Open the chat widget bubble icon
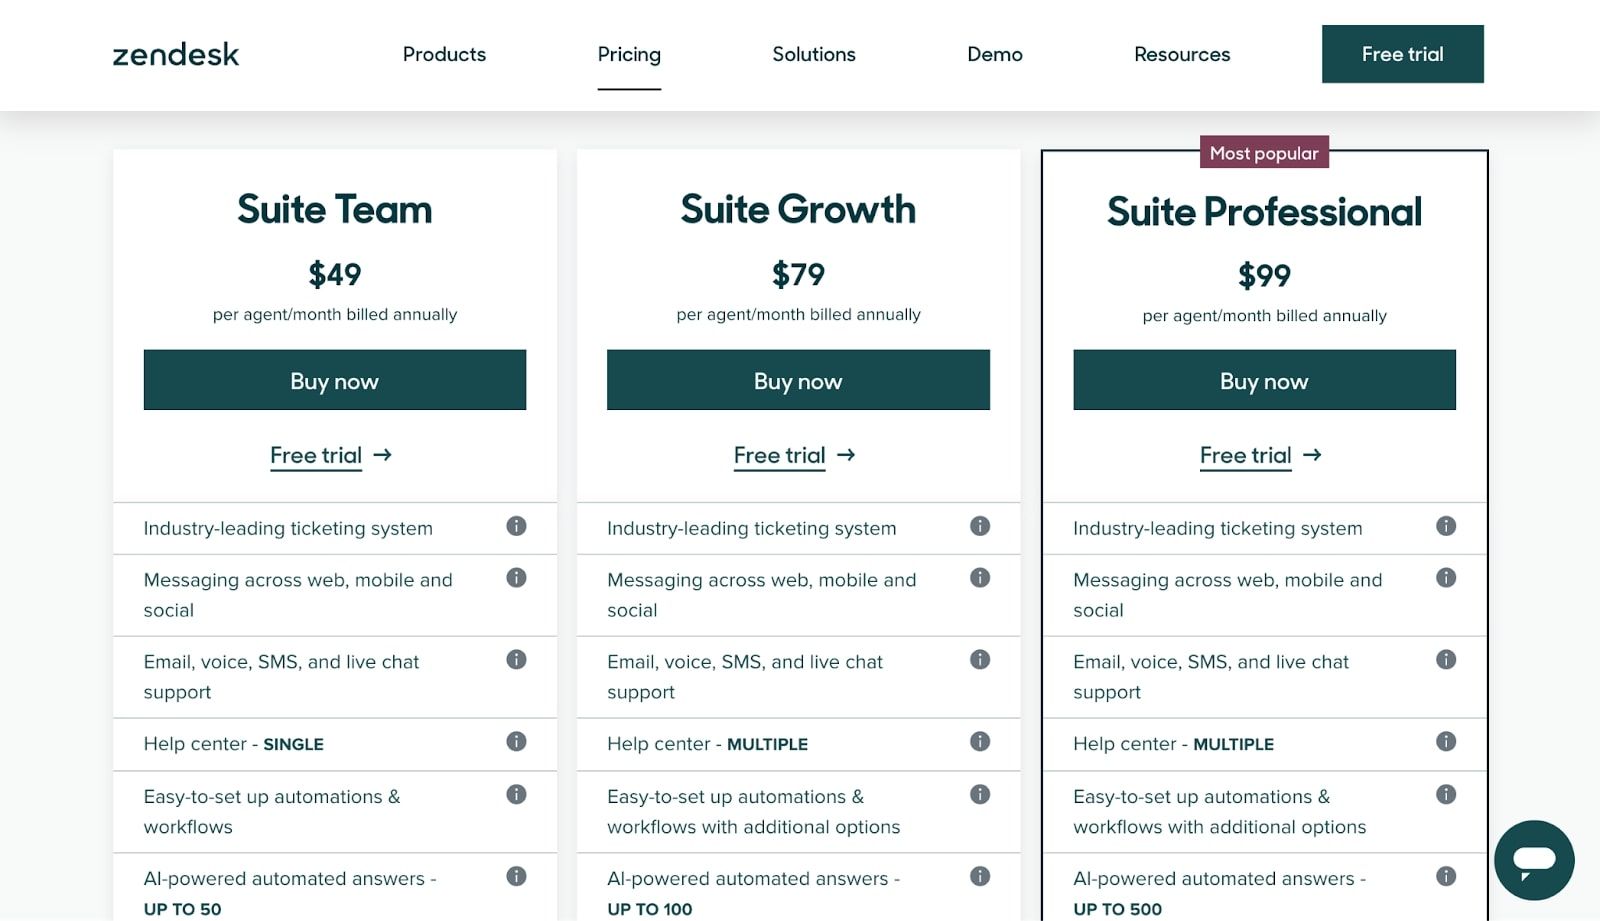The width and height of the screenshot is (1600, 921). coord(1533,859)
